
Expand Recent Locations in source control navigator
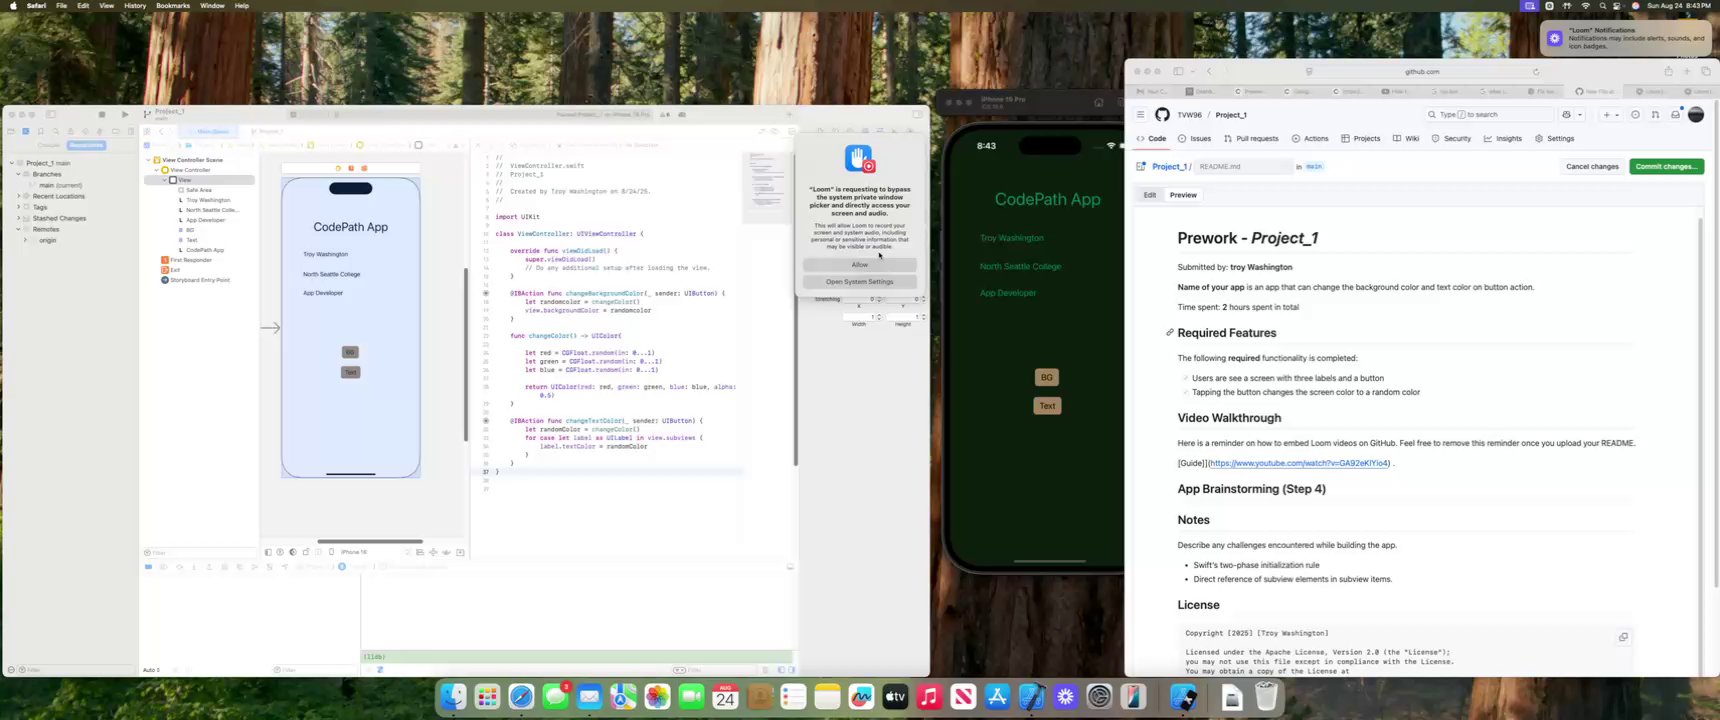(x=18, y=196)
